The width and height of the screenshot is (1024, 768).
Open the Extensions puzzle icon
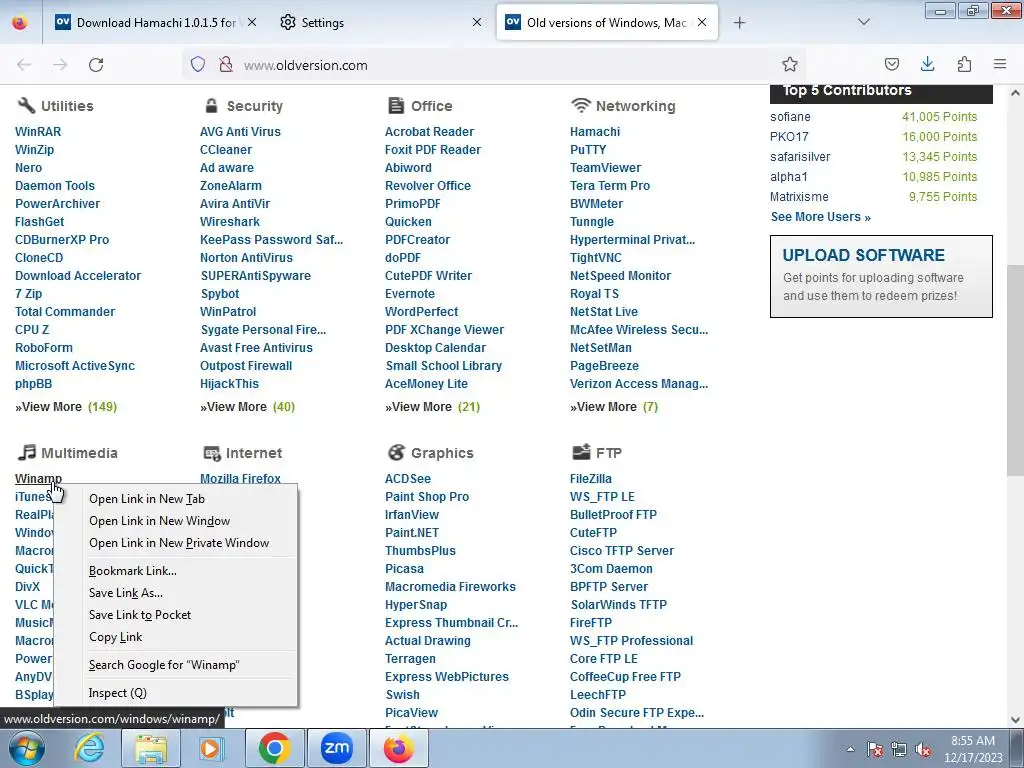[x=964, y=64]
